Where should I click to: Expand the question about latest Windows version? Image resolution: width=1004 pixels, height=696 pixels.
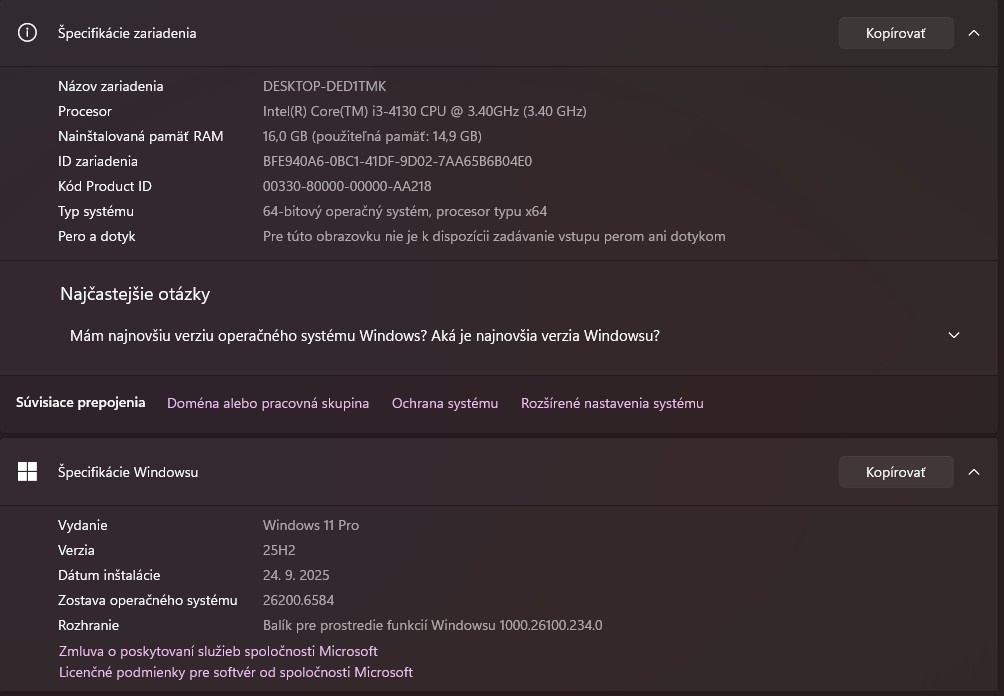953,335
